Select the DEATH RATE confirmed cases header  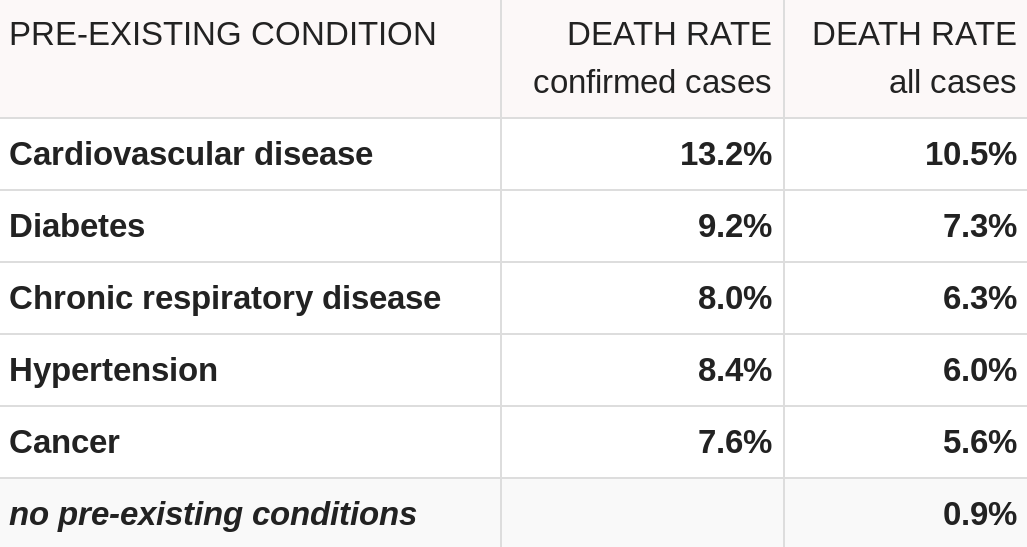652,58
